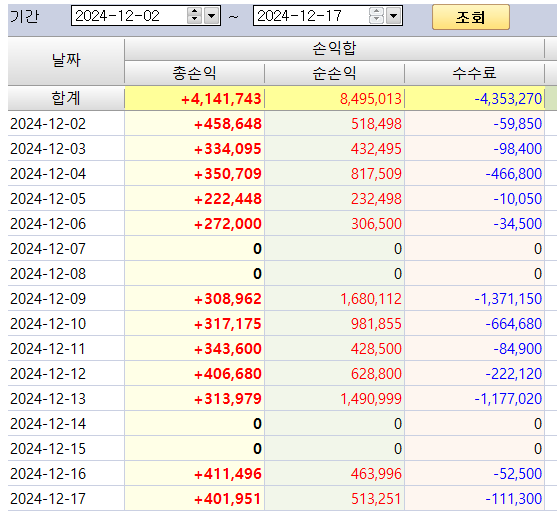557x518 pixels.
Task: Open the end date 2024-12-17 dropdown calendar
Action: pos(394,16)
